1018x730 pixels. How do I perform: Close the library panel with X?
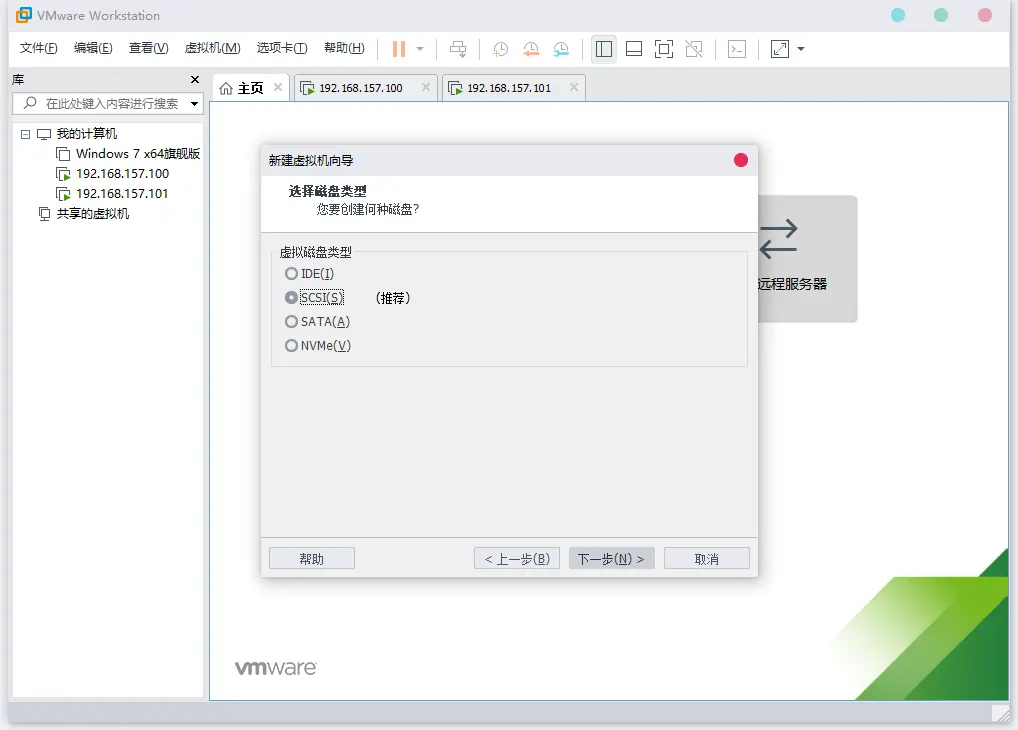[x=195, y=79]
